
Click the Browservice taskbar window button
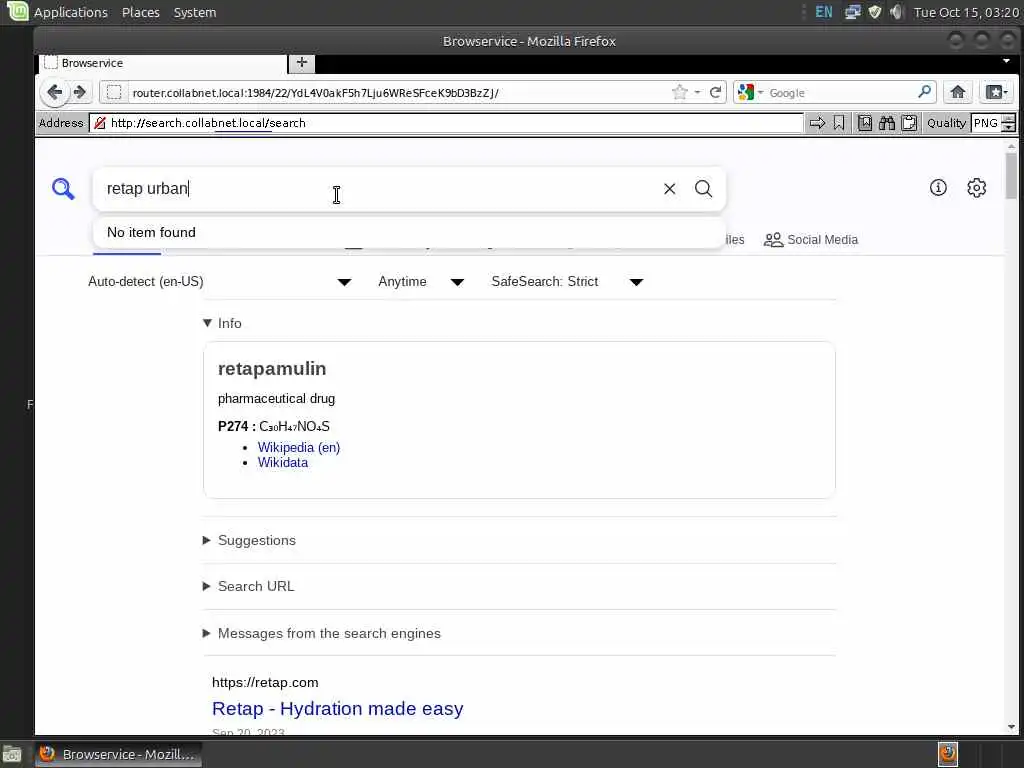point(118,754)
